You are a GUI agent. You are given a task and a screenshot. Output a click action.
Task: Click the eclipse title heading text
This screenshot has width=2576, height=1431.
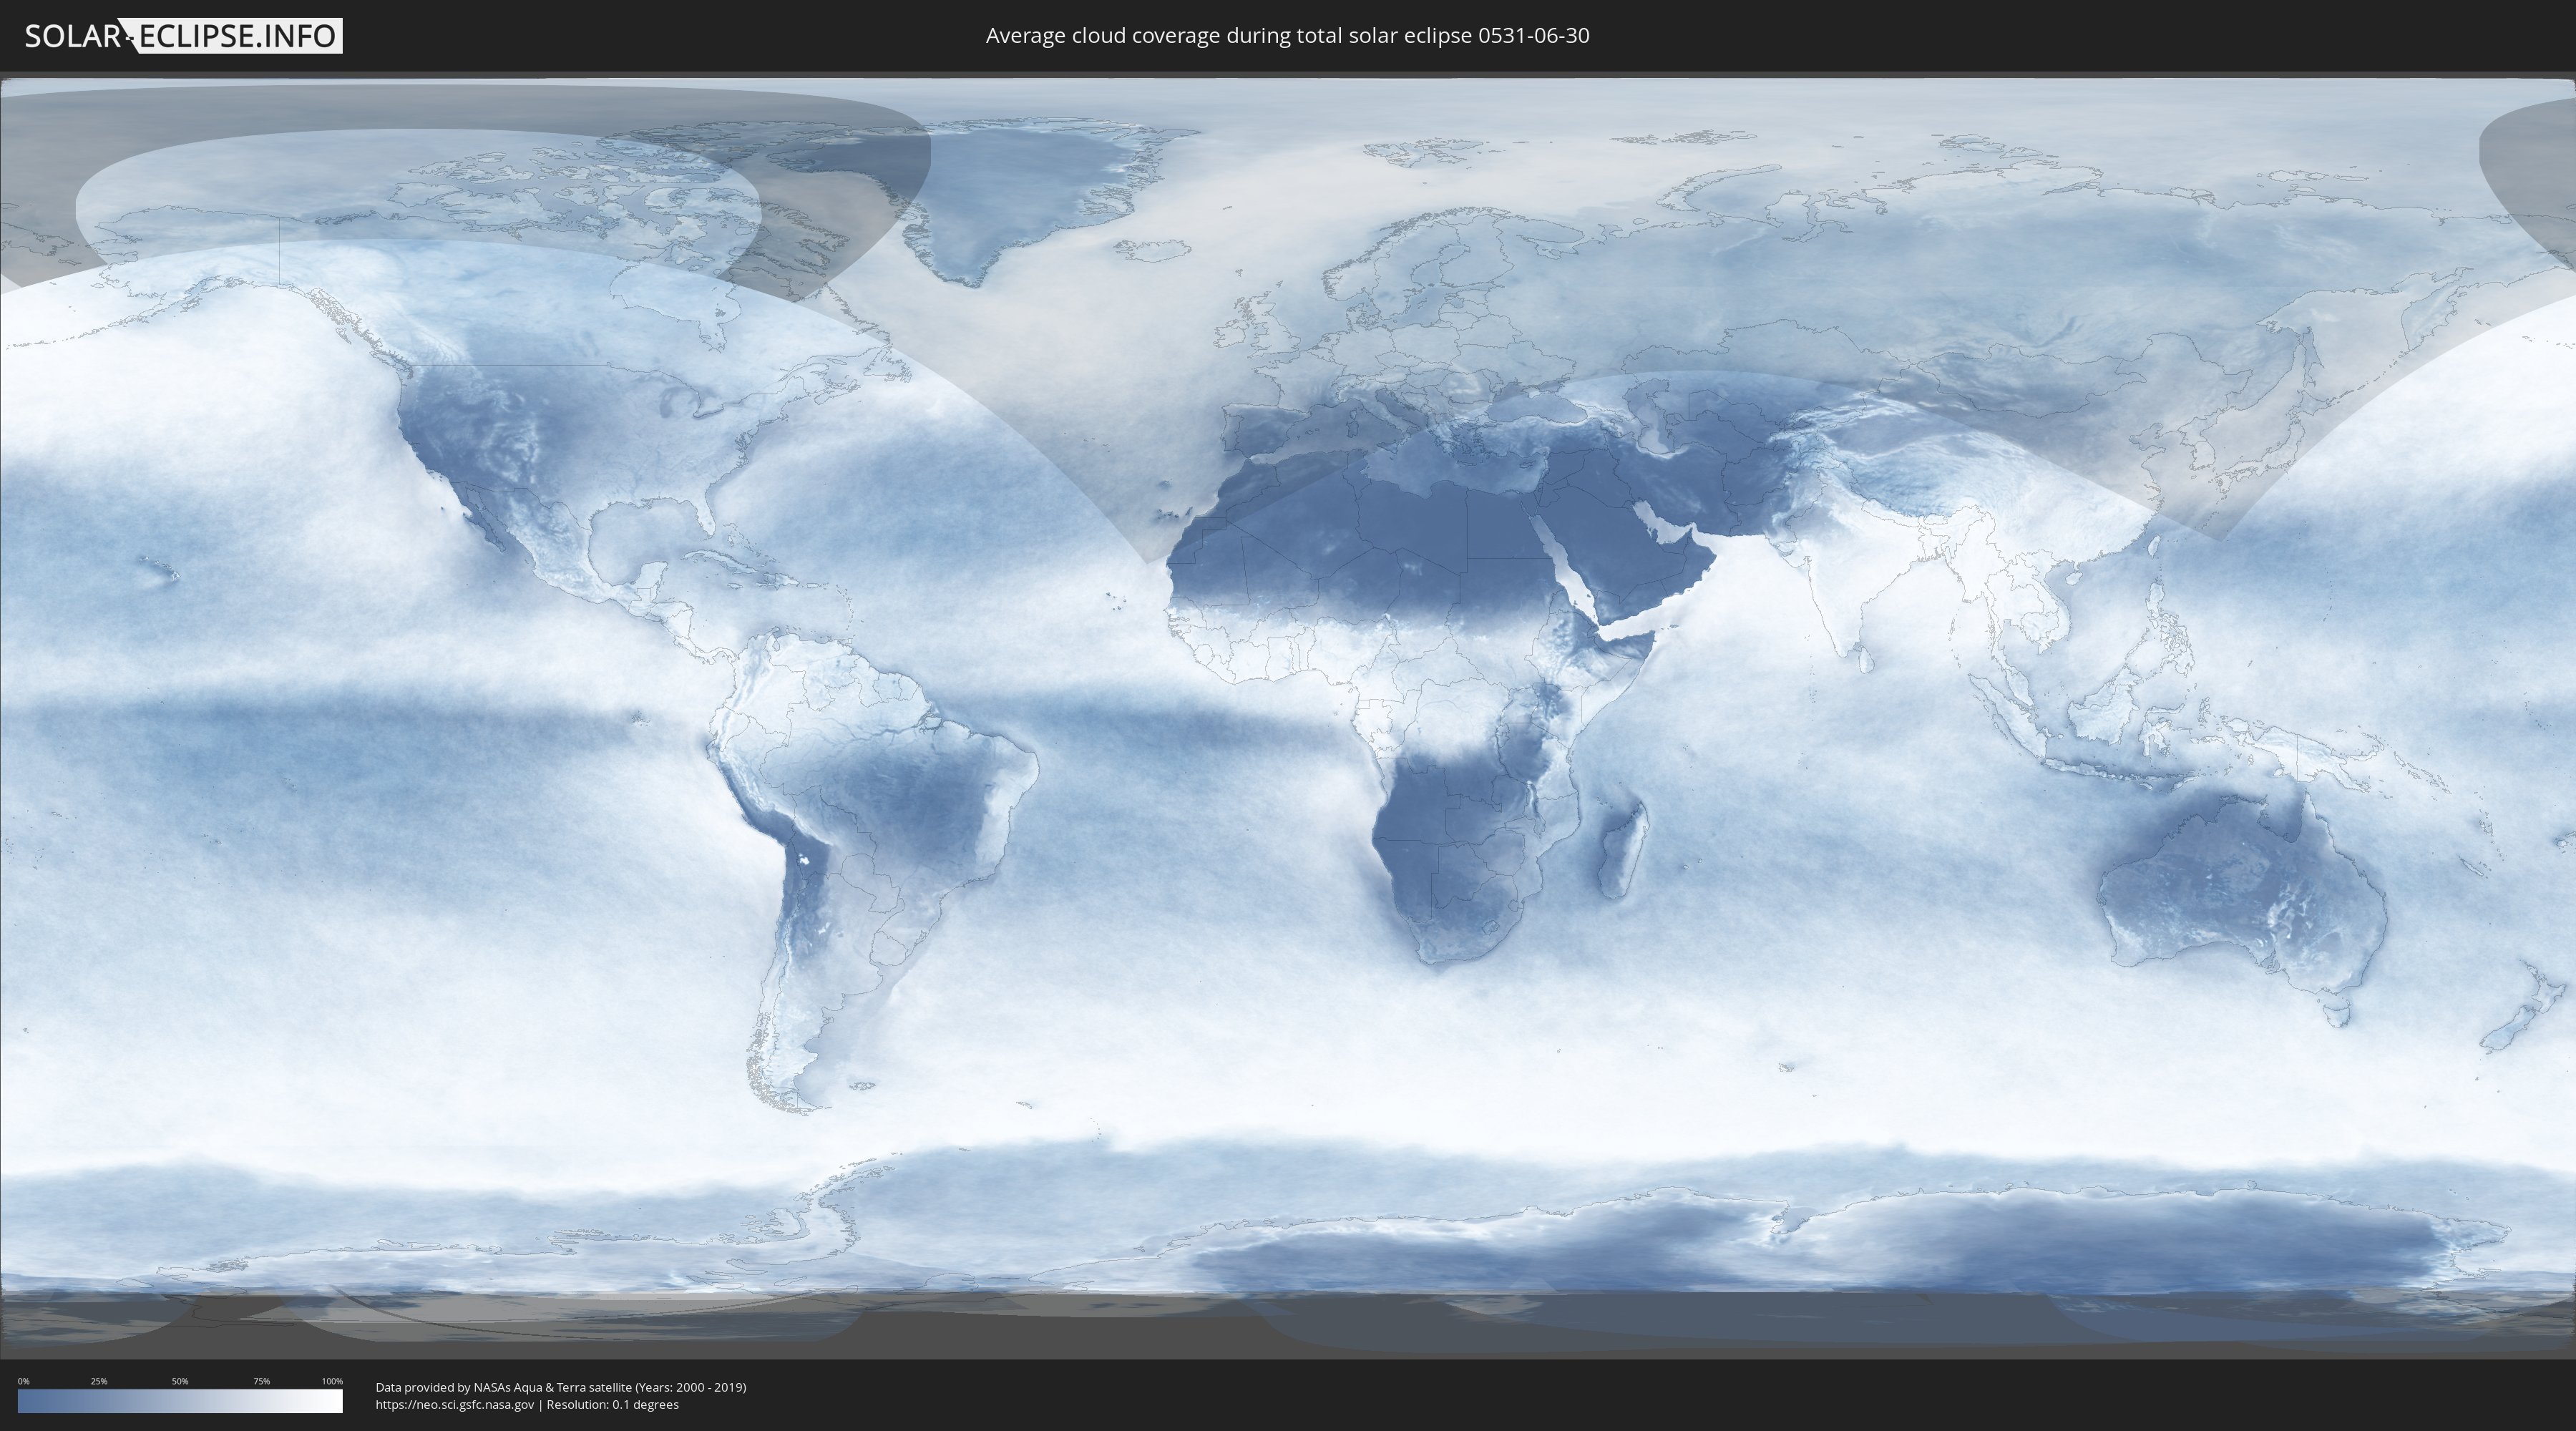pos(1287,36)
